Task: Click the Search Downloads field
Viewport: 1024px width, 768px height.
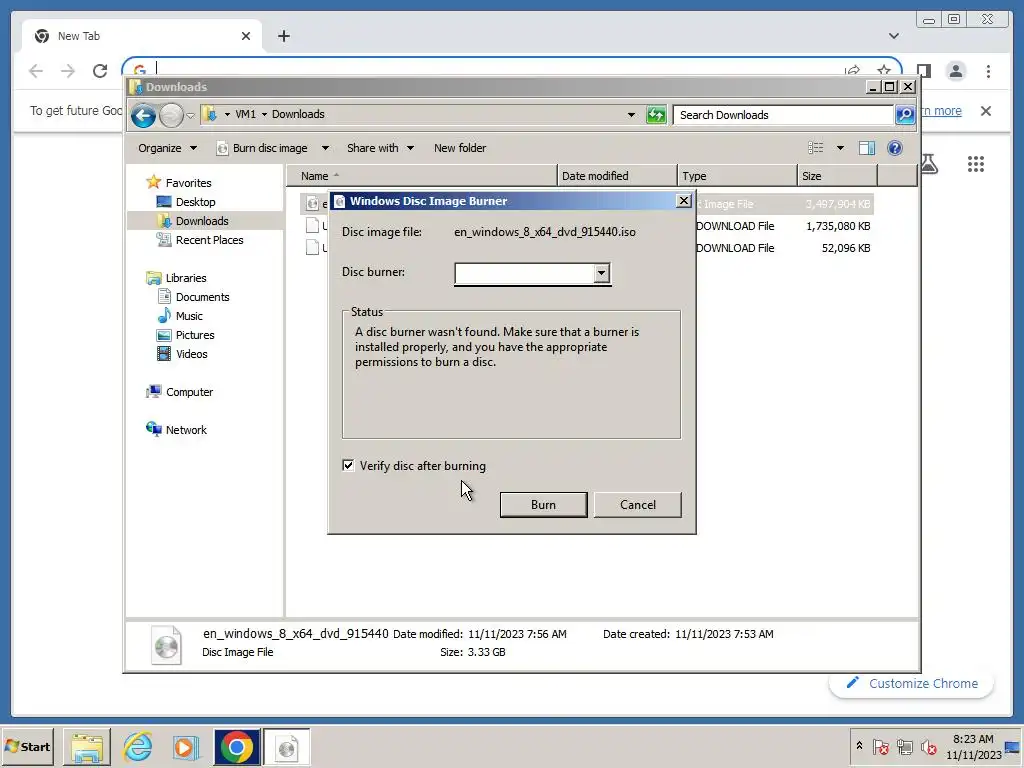Action: click(x=783, y=115)
